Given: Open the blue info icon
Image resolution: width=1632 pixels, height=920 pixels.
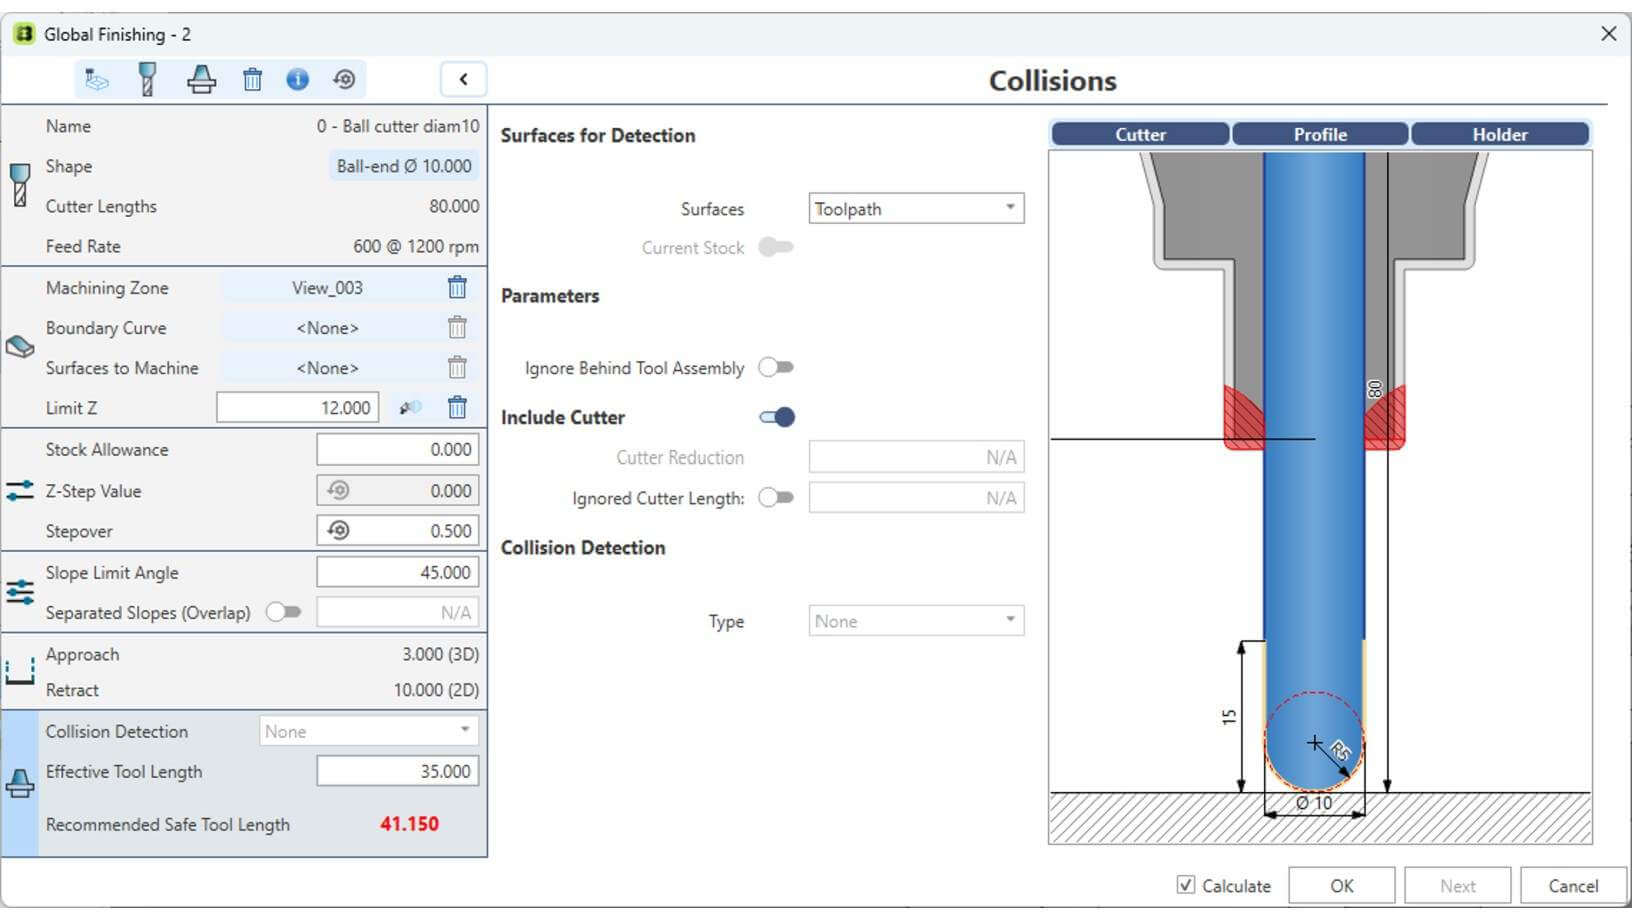Looking at the screenshot, I should pos(297,80).
